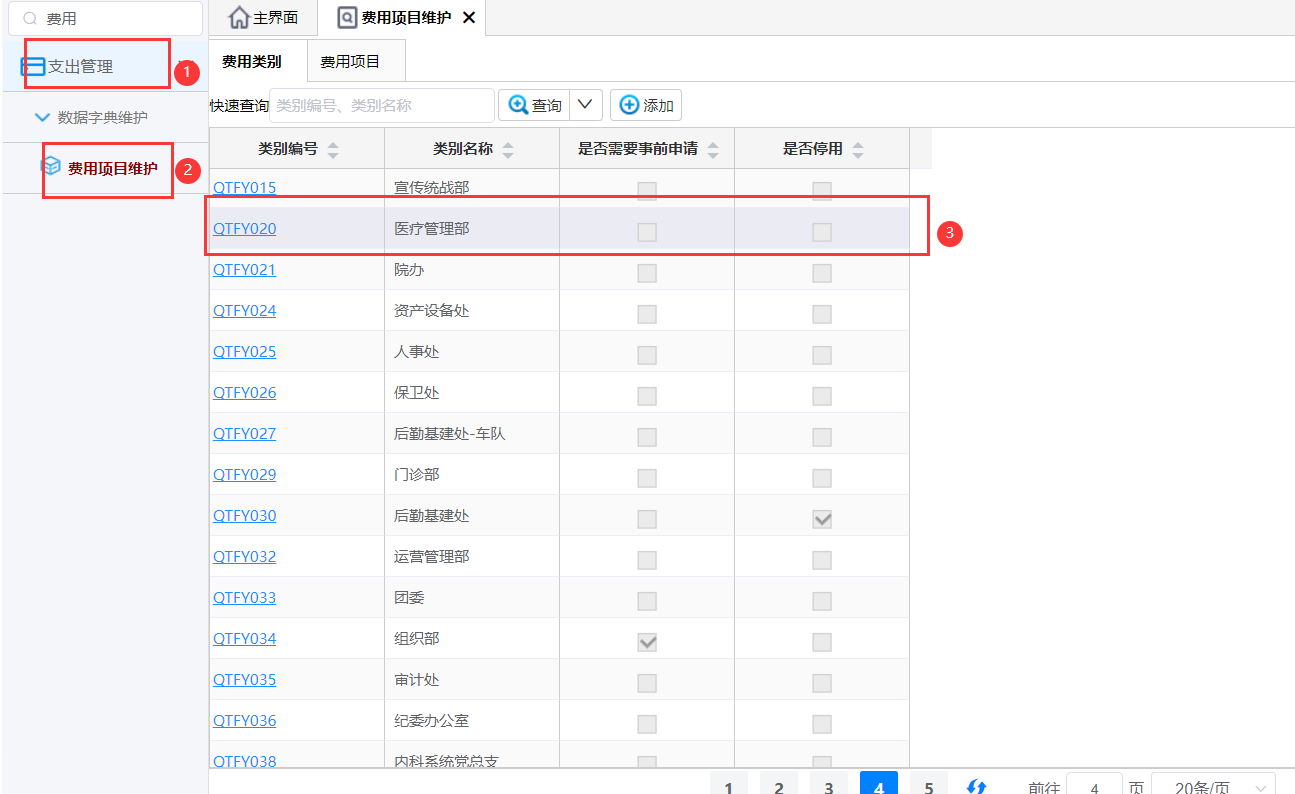Open 费用项目维护 in the sidebar

103,168
